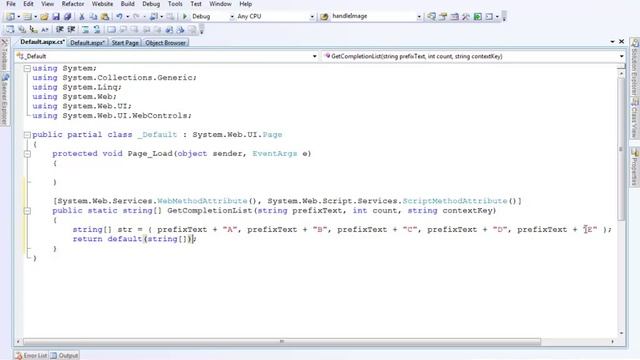Open the View menu

click(47, 4)
